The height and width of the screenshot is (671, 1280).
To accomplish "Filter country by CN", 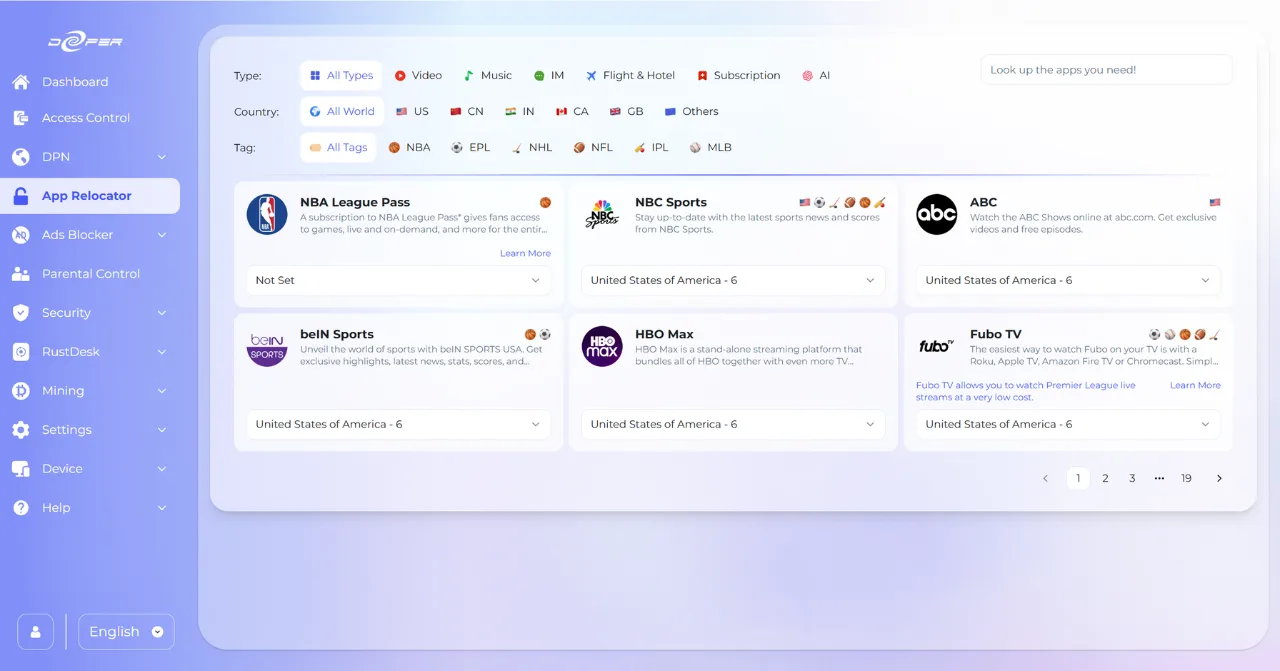I will pos(467,111).
